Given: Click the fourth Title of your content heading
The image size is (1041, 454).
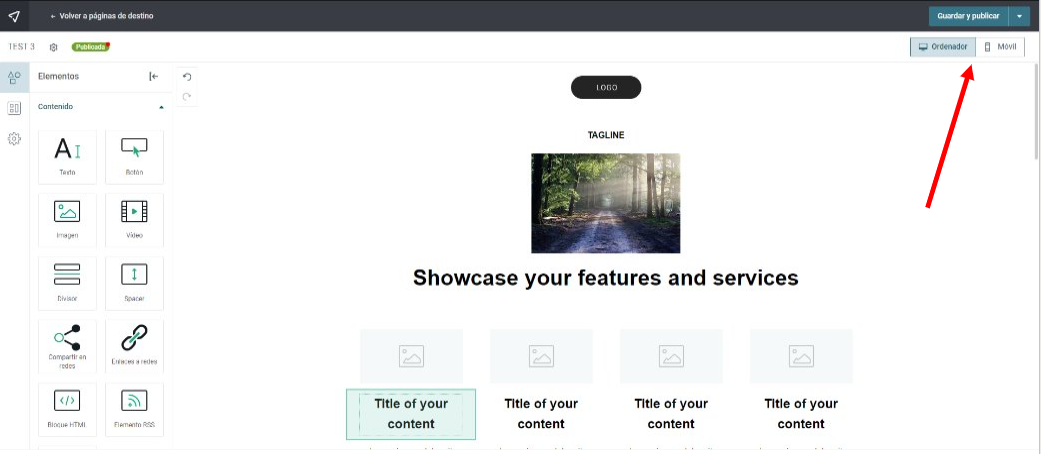Looking at the screenshot, I should pos(801,414).
